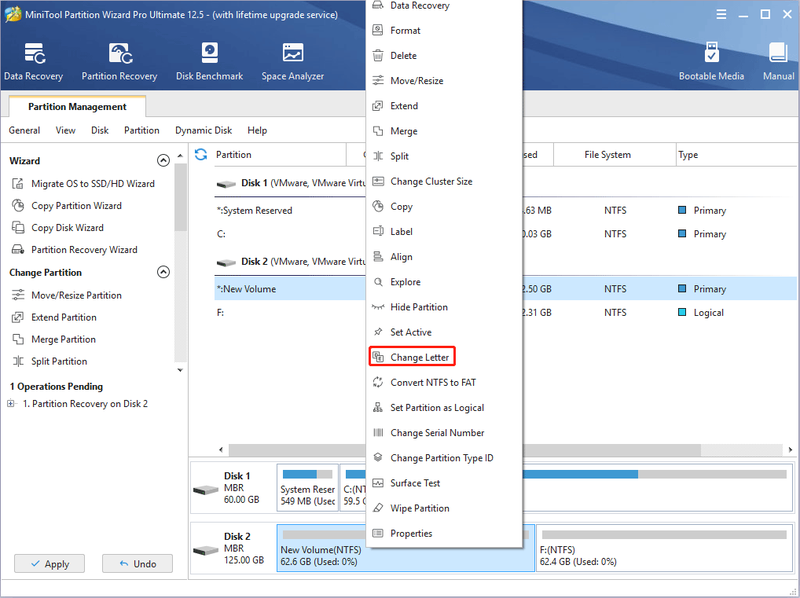
Task: Choose Change Partition Type ID entry
Action: pos(444,458)
